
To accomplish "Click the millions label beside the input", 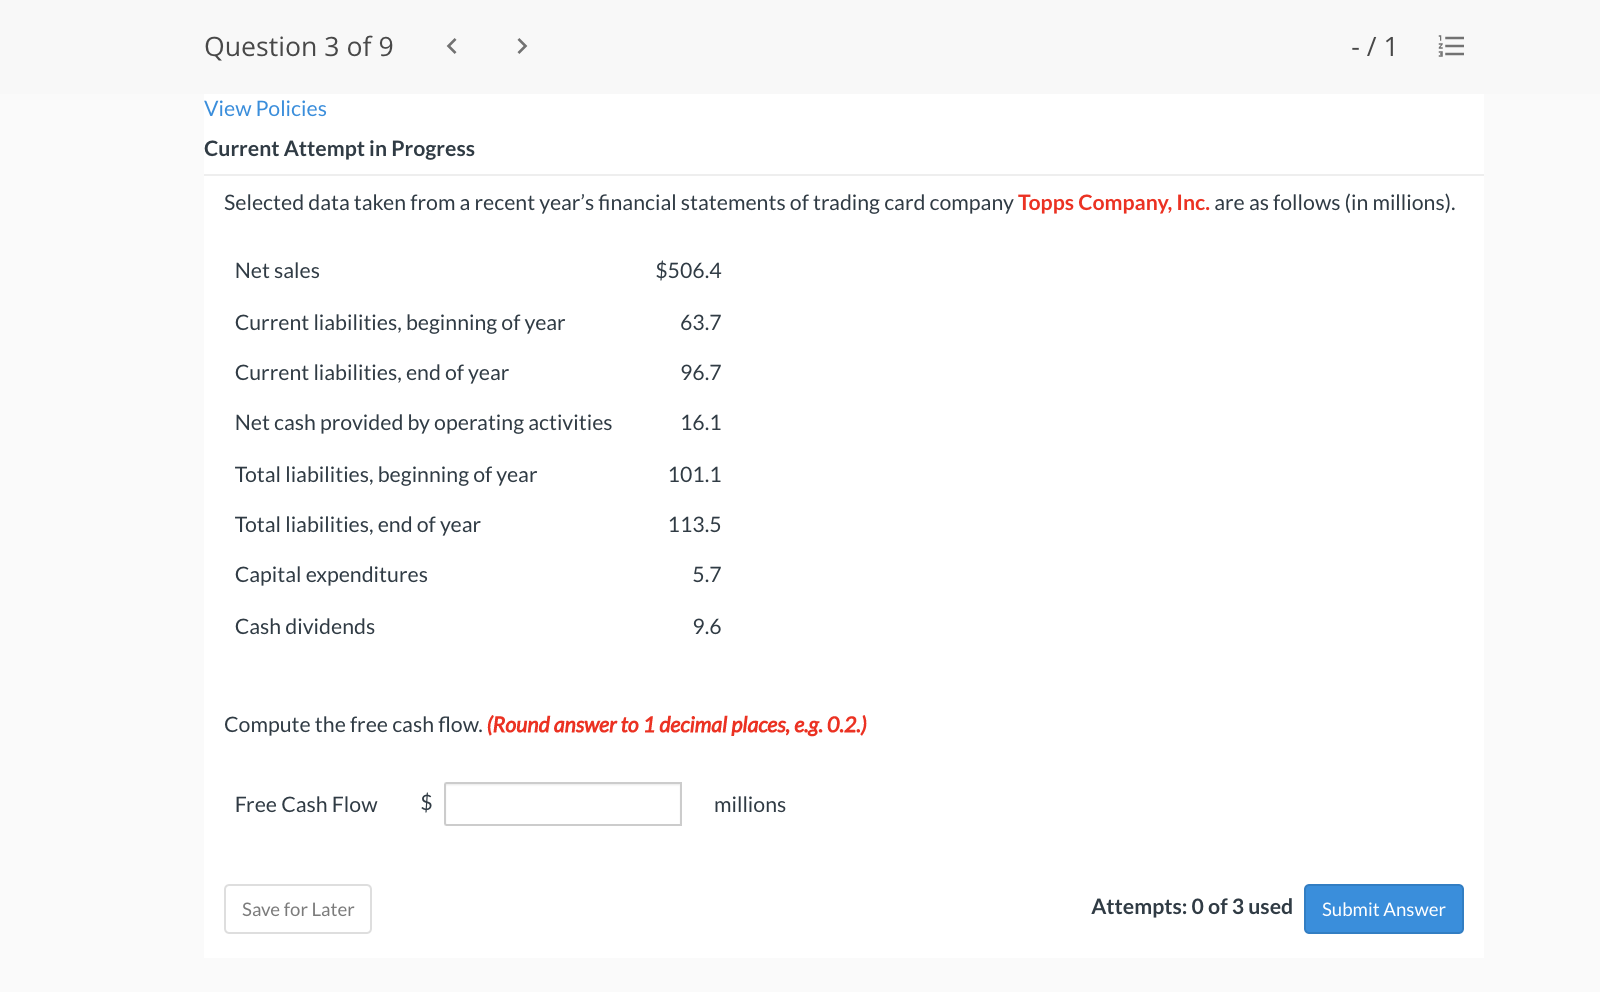I will [x=750, y=804].
